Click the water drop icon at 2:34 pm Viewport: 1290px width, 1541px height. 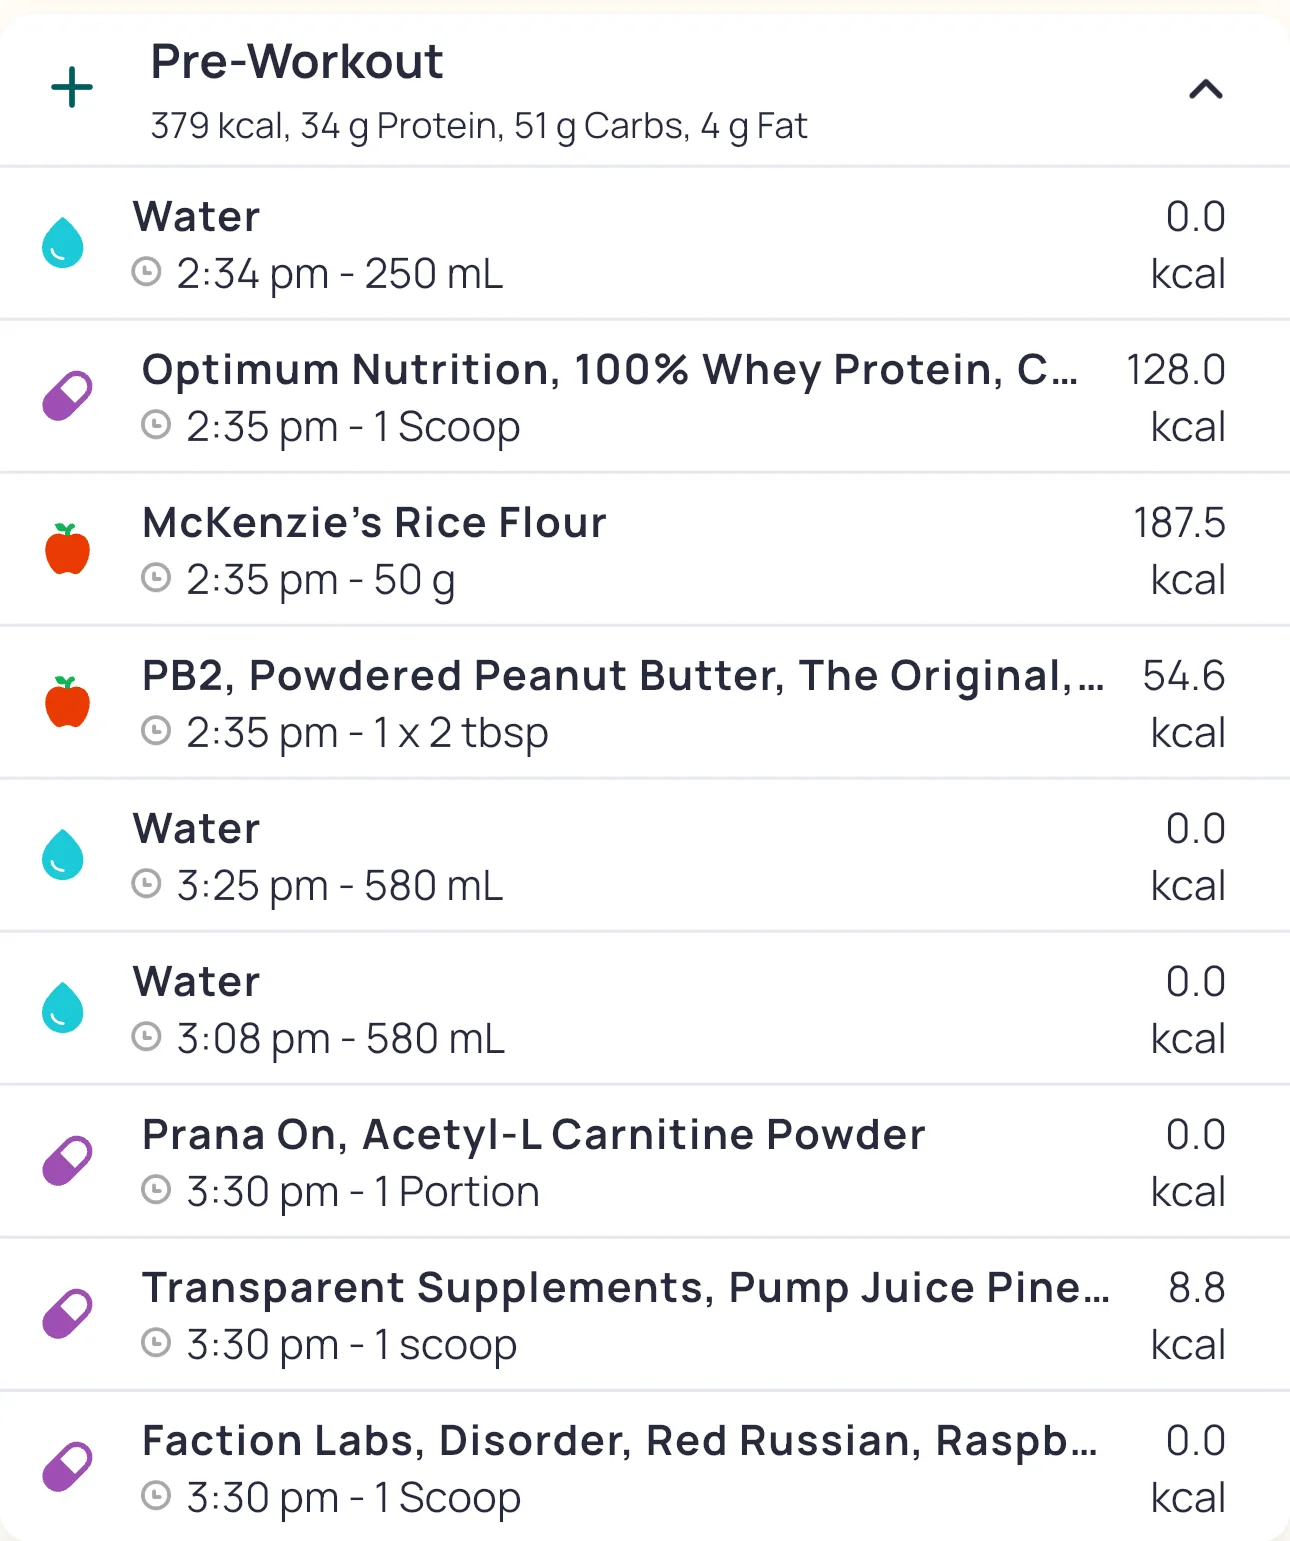click(x=63, y=243)
